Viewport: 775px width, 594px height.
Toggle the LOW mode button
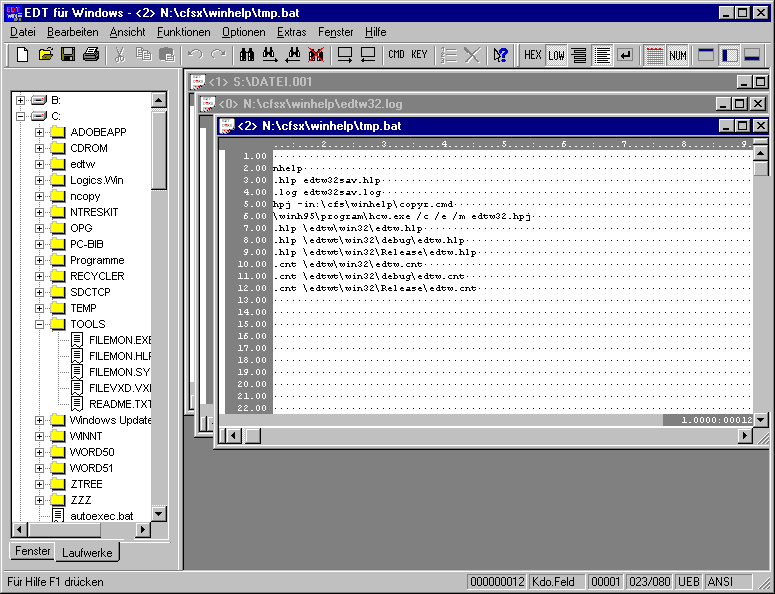[x=556, y=55]
